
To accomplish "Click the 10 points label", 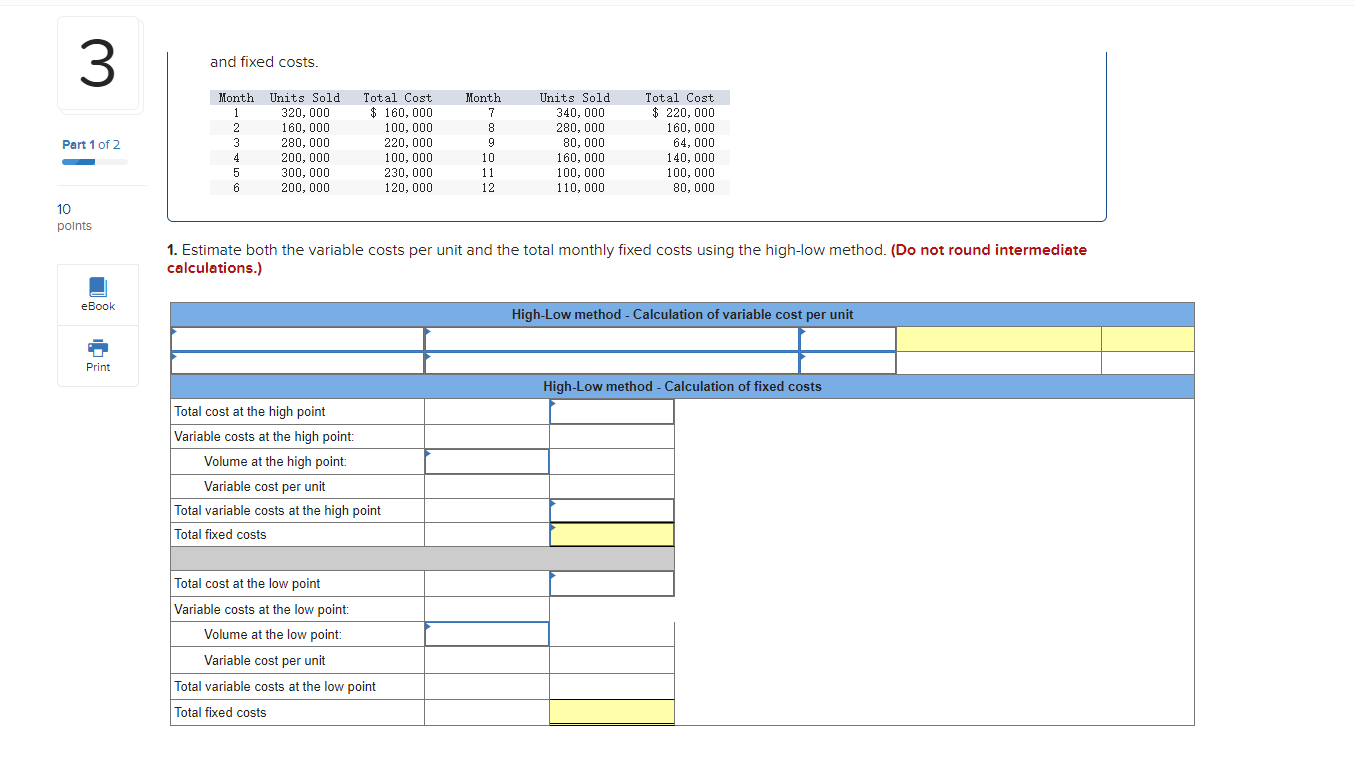I will tap(74, 217).
